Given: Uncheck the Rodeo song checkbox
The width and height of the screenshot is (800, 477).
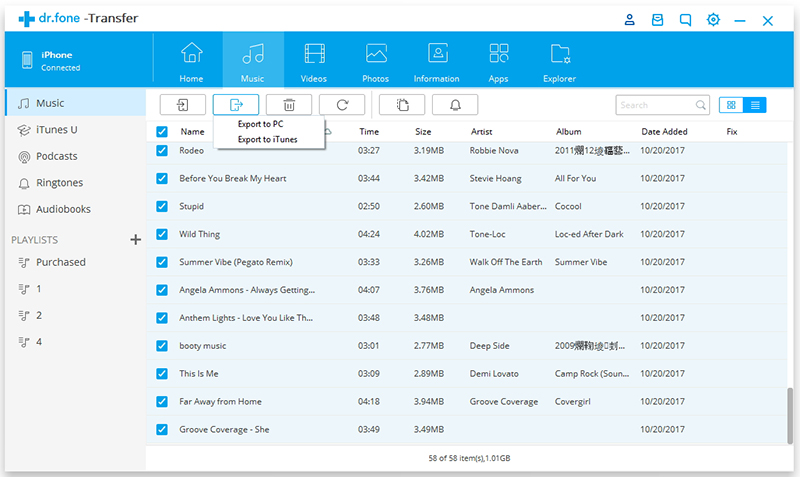Looking at the screenshot, I should 162,150.
